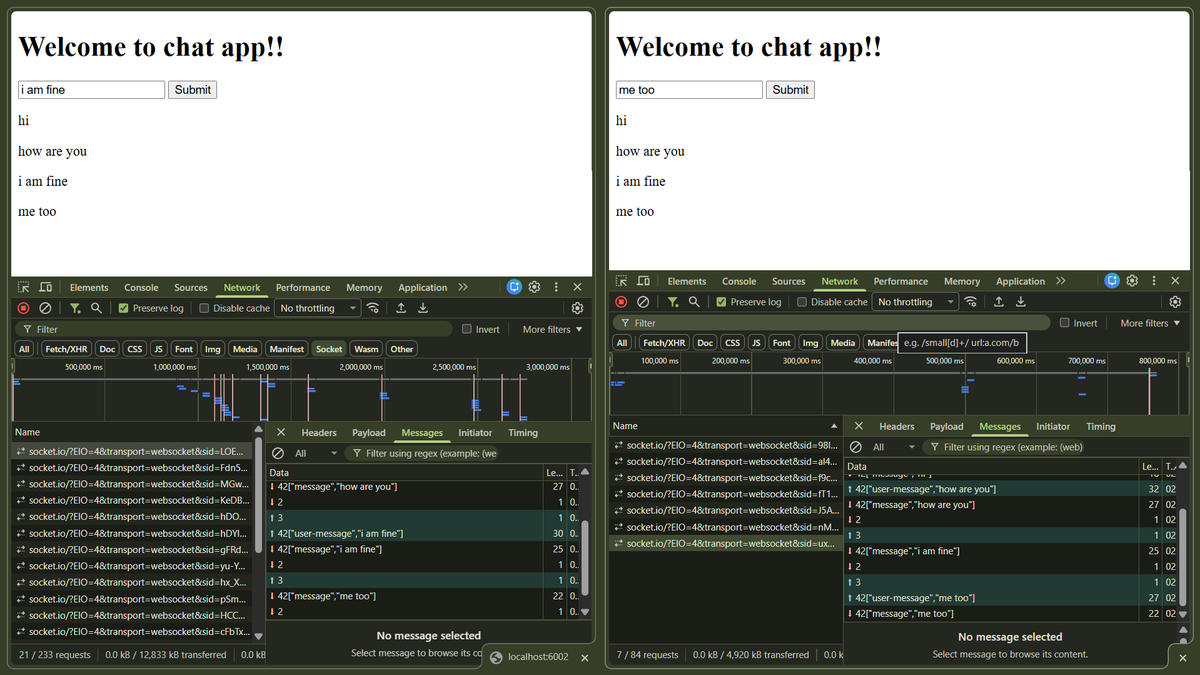Open DevTools three-dot menu in left window
This screenshot has height=675, width=1200.
tap(556, 287)
